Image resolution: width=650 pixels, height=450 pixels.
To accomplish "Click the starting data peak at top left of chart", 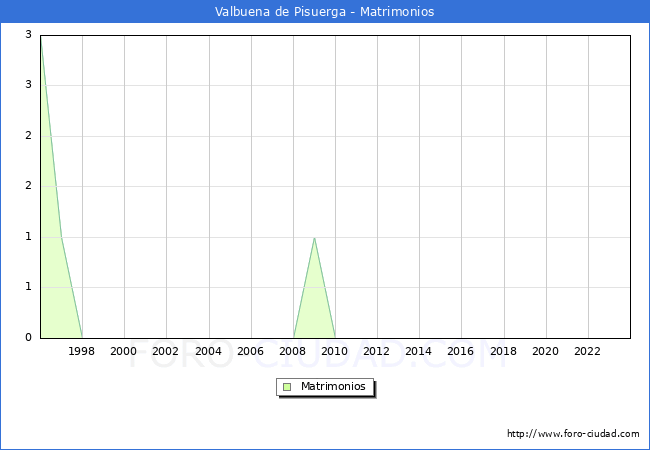I will coord(40,38).
